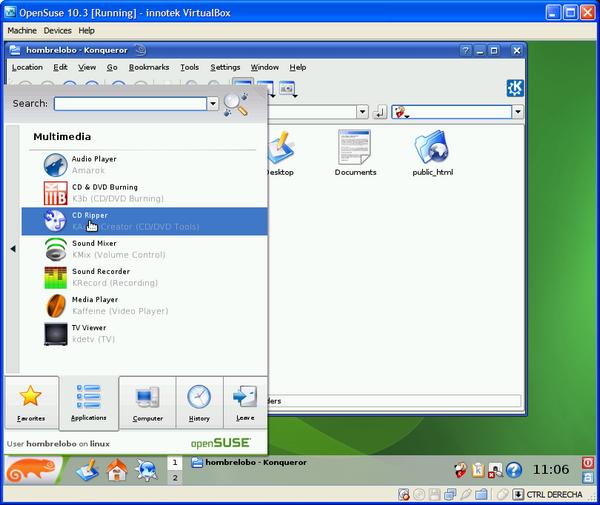Screen dimensions: 600x505
Task: Open Konqueror Settings menu
Action: pos(225,67)
